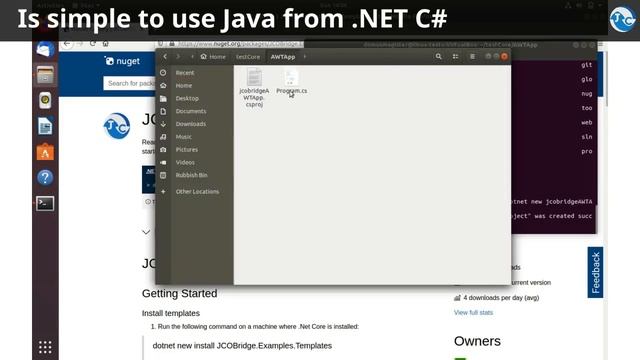
Task: Reload the browser page
Action: [x=93, y=44]
